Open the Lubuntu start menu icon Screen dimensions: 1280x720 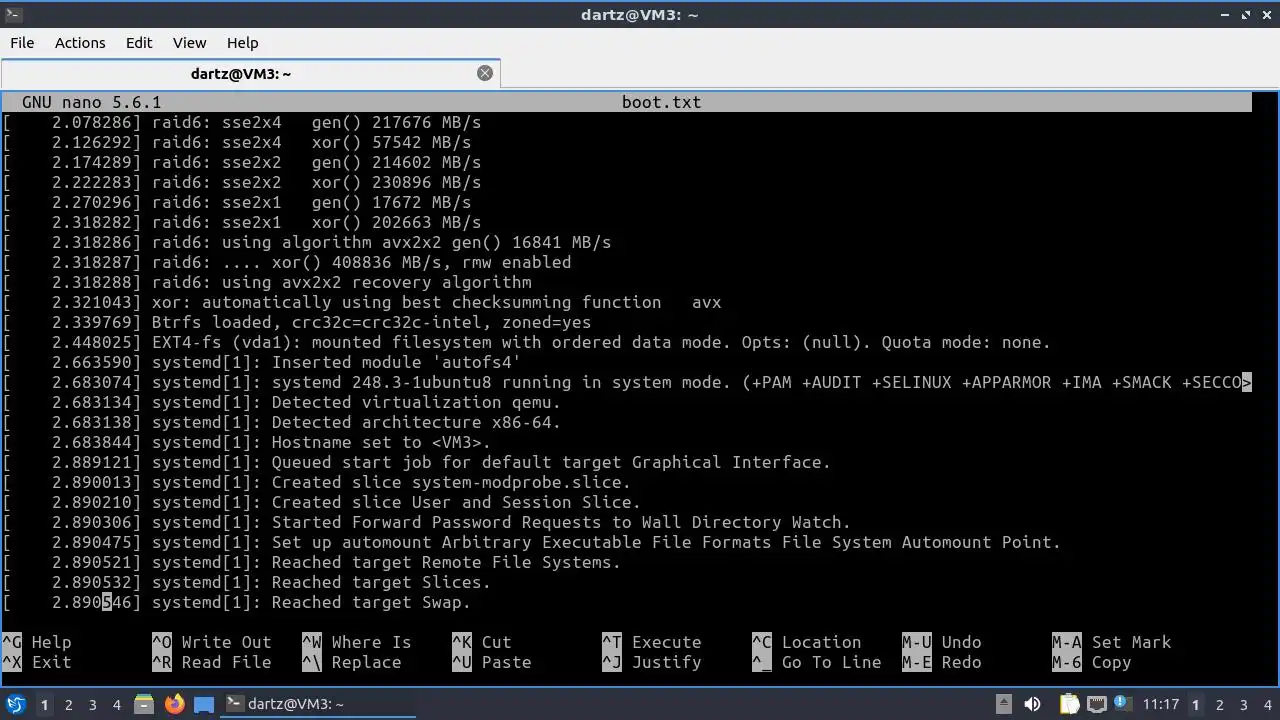(15, 704)
